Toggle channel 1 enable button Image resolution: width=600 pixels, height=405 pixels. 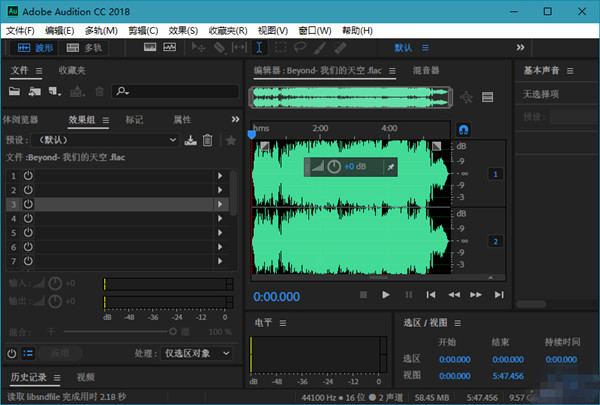[494, 174]
